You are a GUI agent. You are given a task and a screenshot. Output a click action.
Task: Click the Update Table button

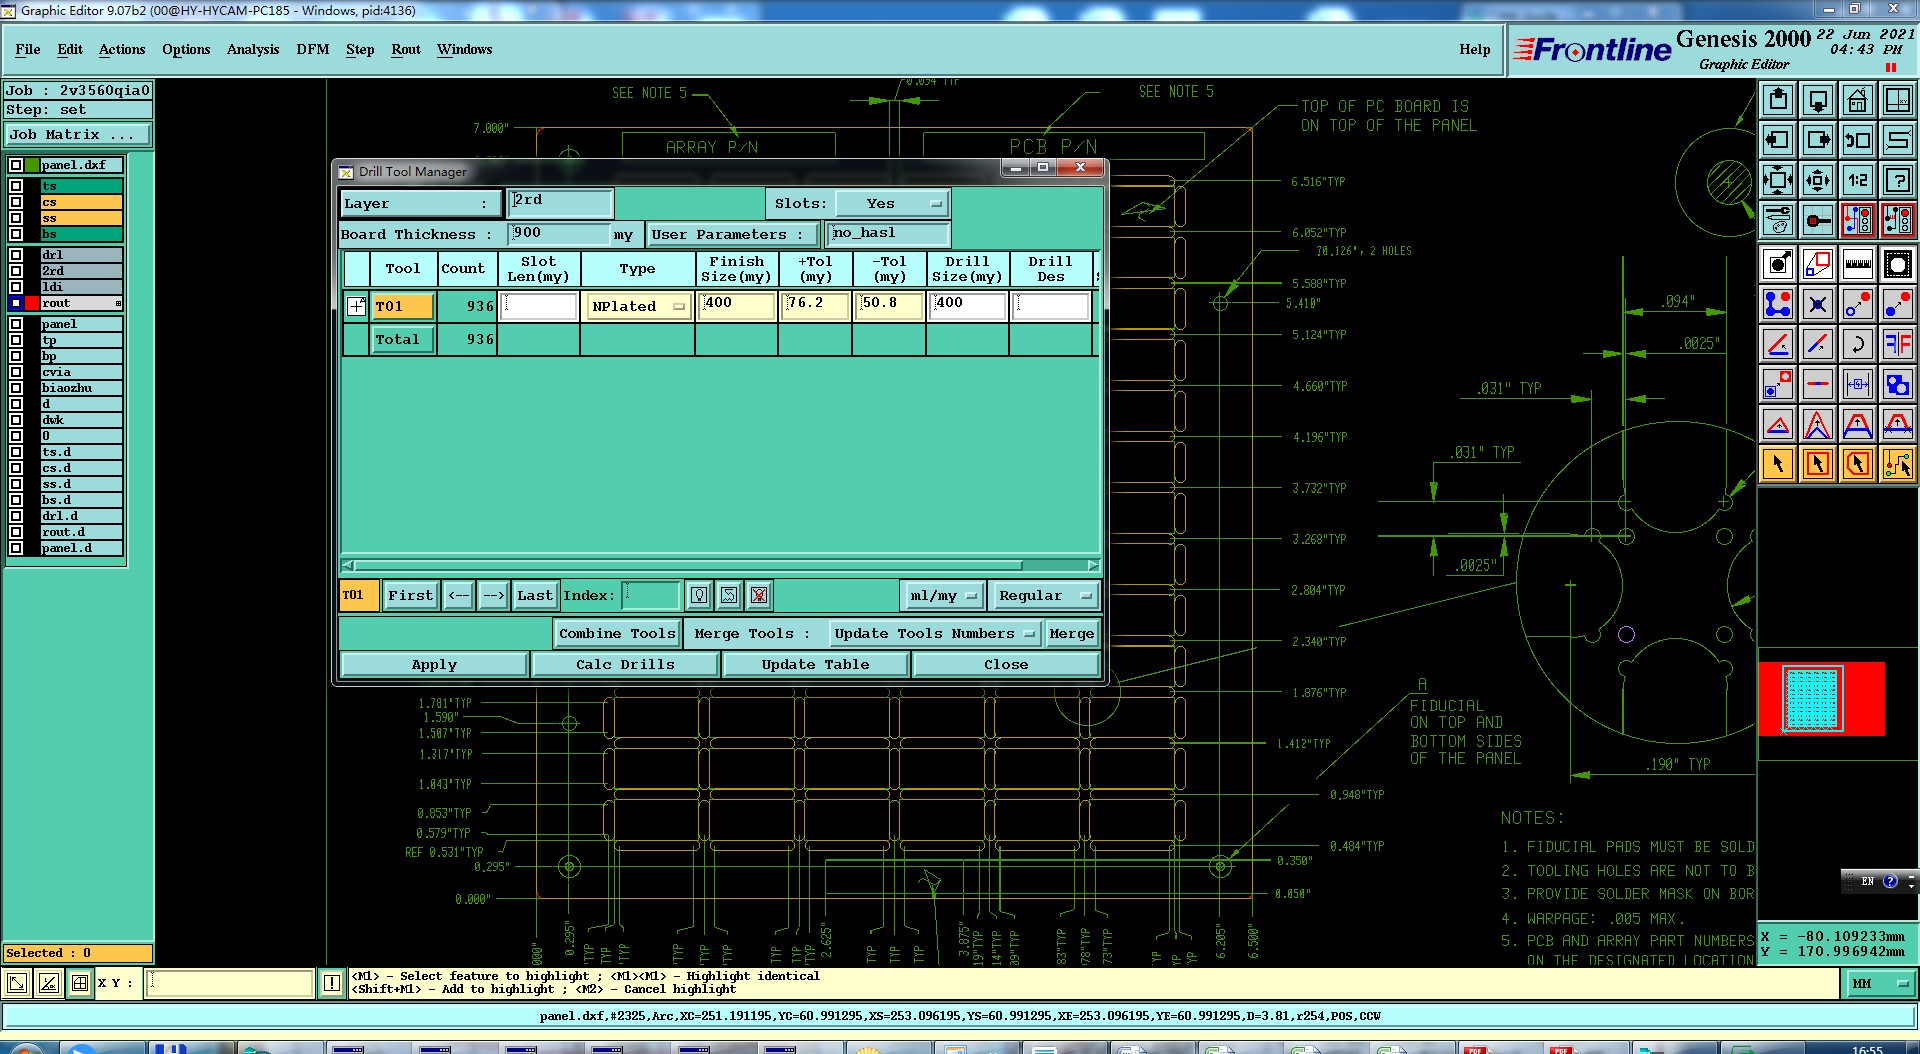click(815, 664)
